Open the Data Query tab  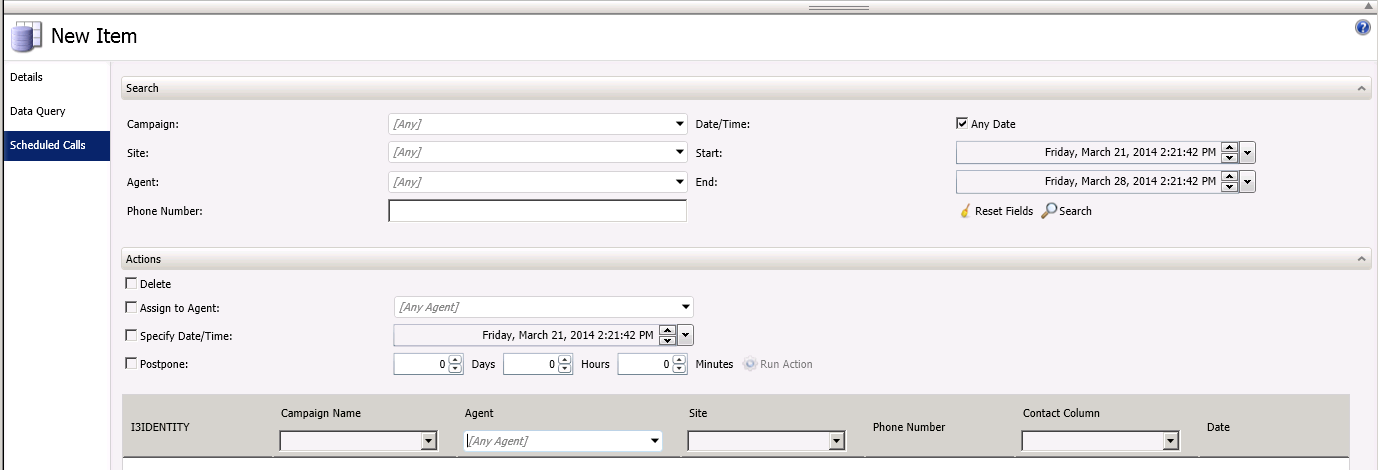tap(38, 111)
